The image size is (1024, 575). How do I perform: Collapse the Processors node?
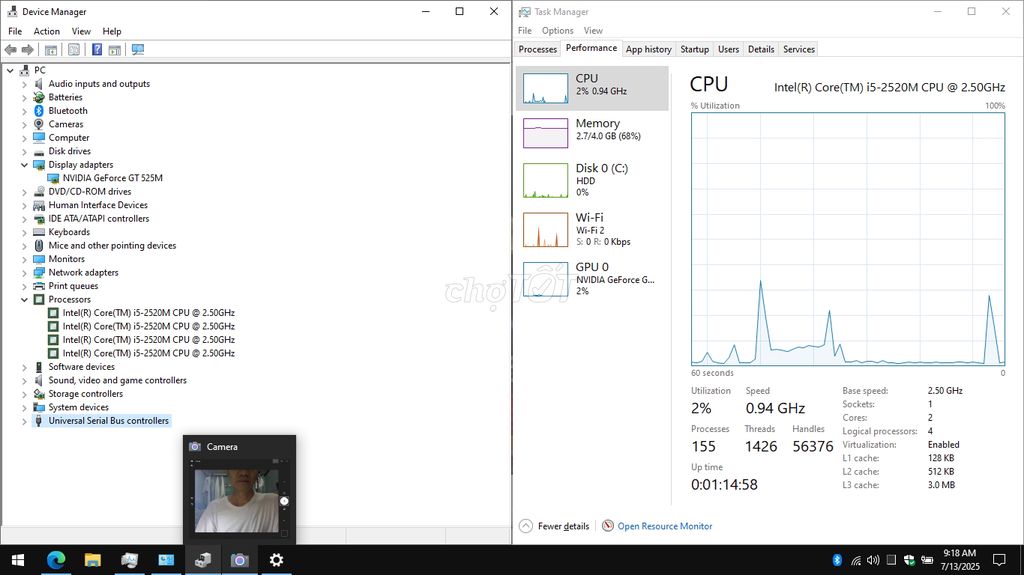click(x=24, y=300)
